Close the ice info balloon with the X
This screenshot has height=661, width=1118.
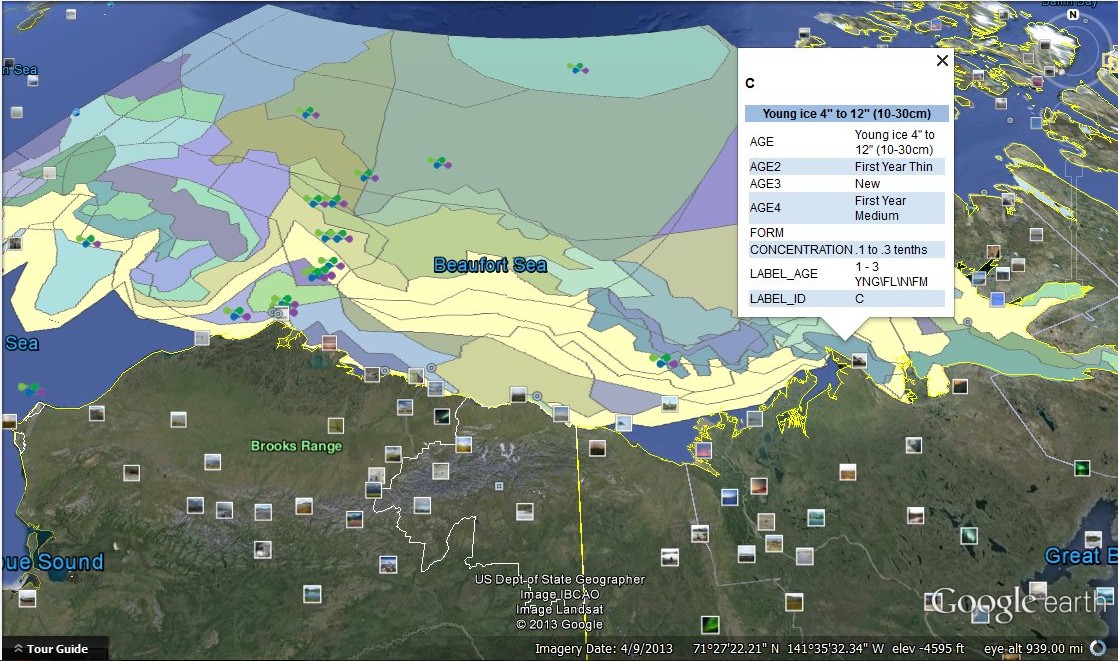coord(942,61)
